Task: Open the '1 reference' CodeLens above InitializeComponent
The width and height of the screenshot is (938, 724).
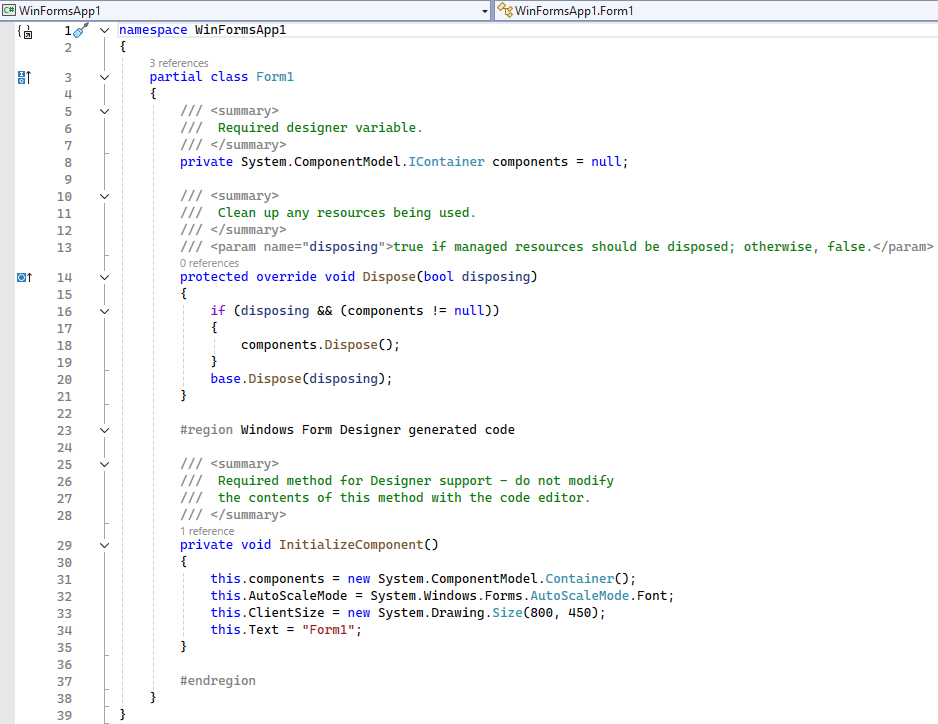Action: [x=207, y=531]
